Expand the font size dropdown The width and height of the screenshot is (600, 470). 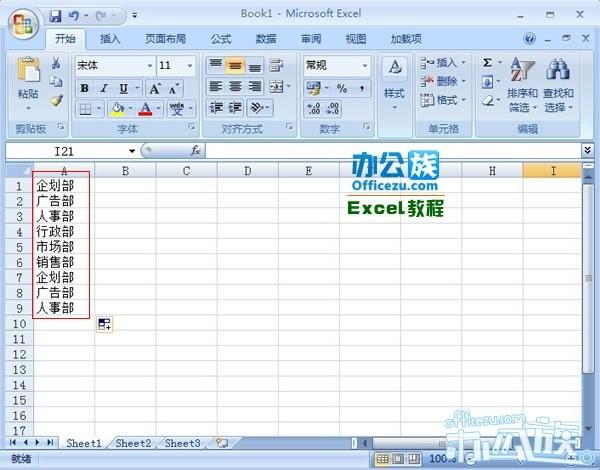[189, 66]
